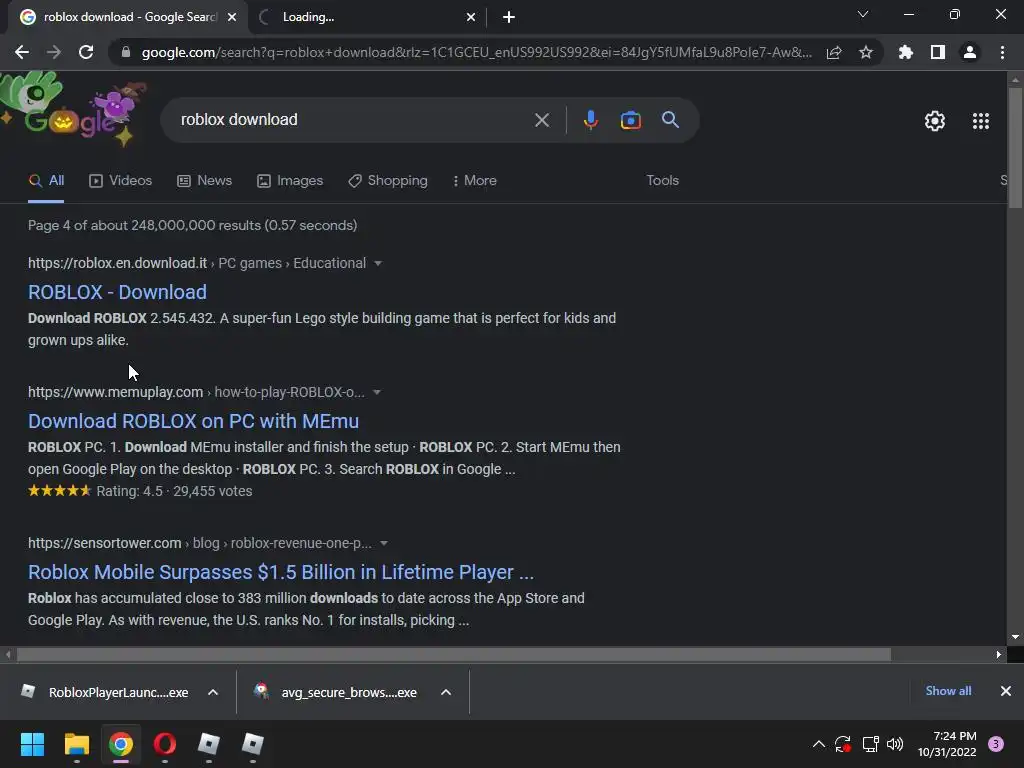This screenshot has width=1024, height=768.
Task: Expand options for RobloxPlayerLauncher download
Action: click(213, 692)
